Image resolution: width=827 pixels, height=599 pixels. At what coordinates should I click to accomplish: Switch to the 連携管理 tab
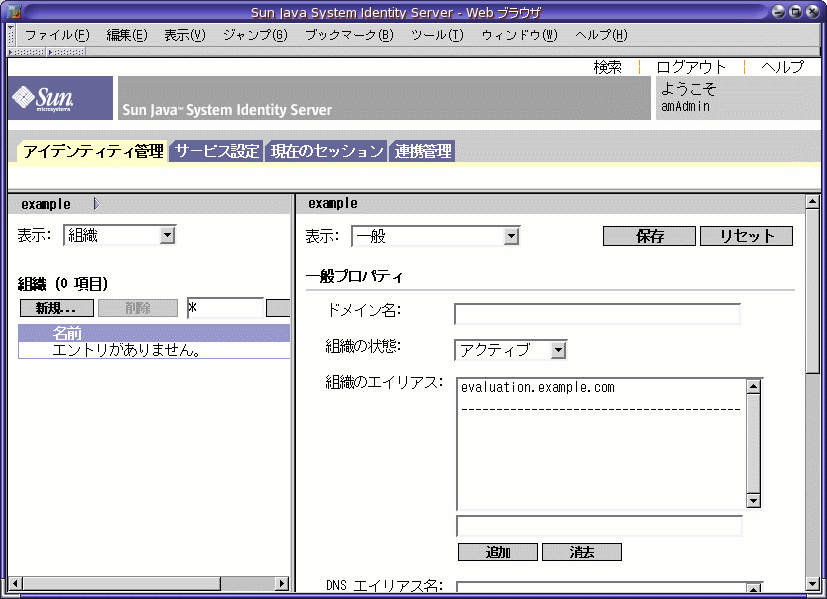coord(422,151)
